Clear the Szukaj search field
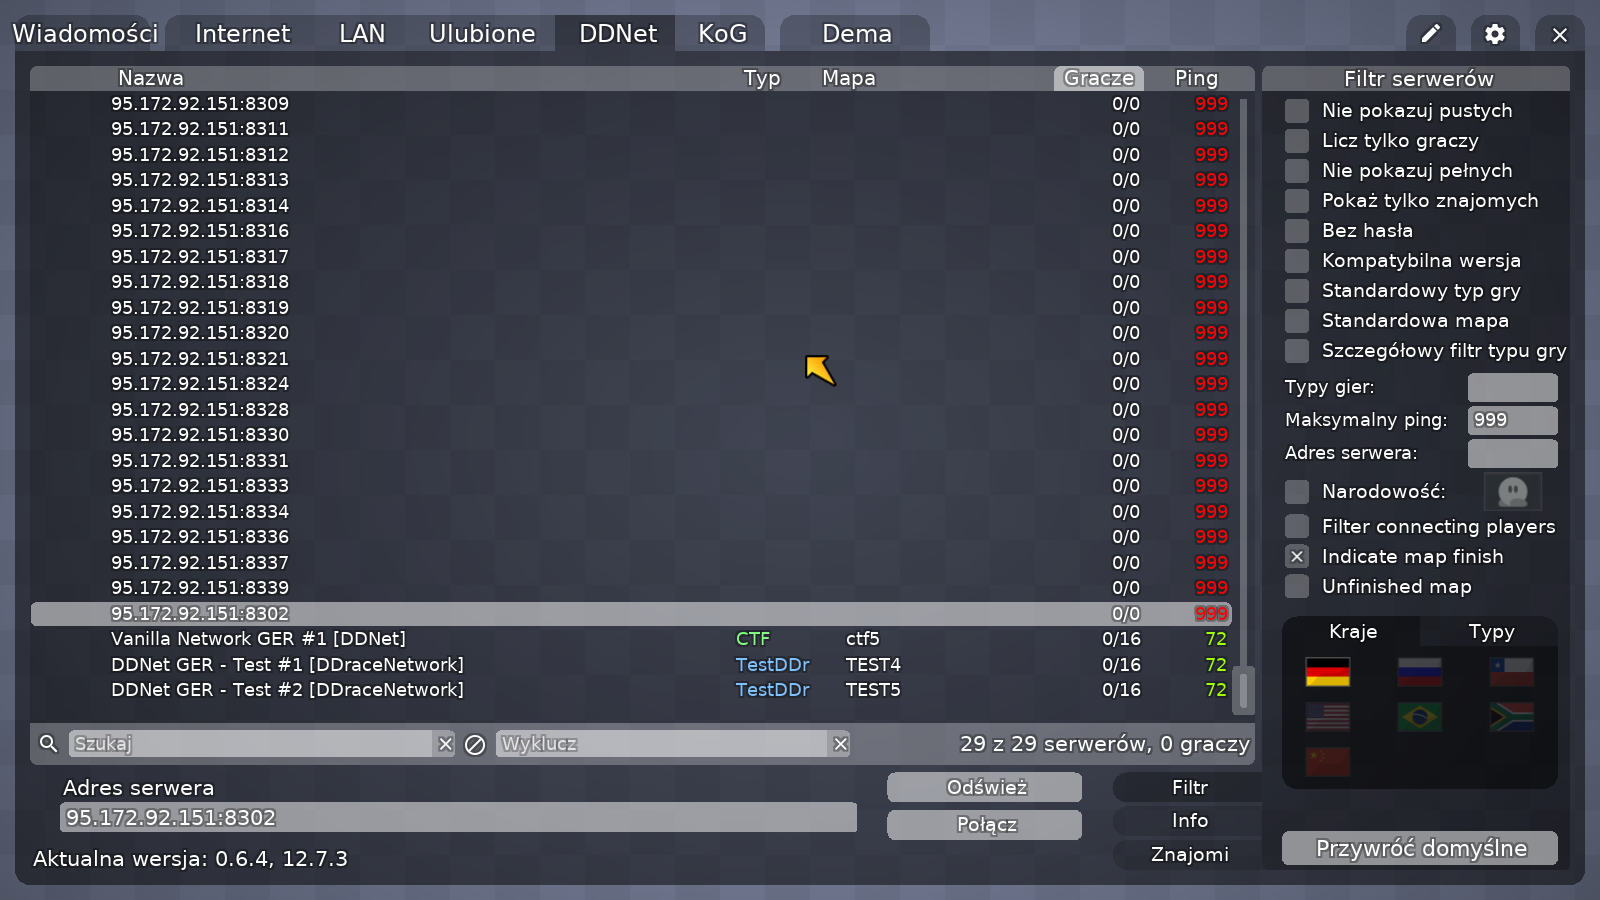 click(445, 744)
